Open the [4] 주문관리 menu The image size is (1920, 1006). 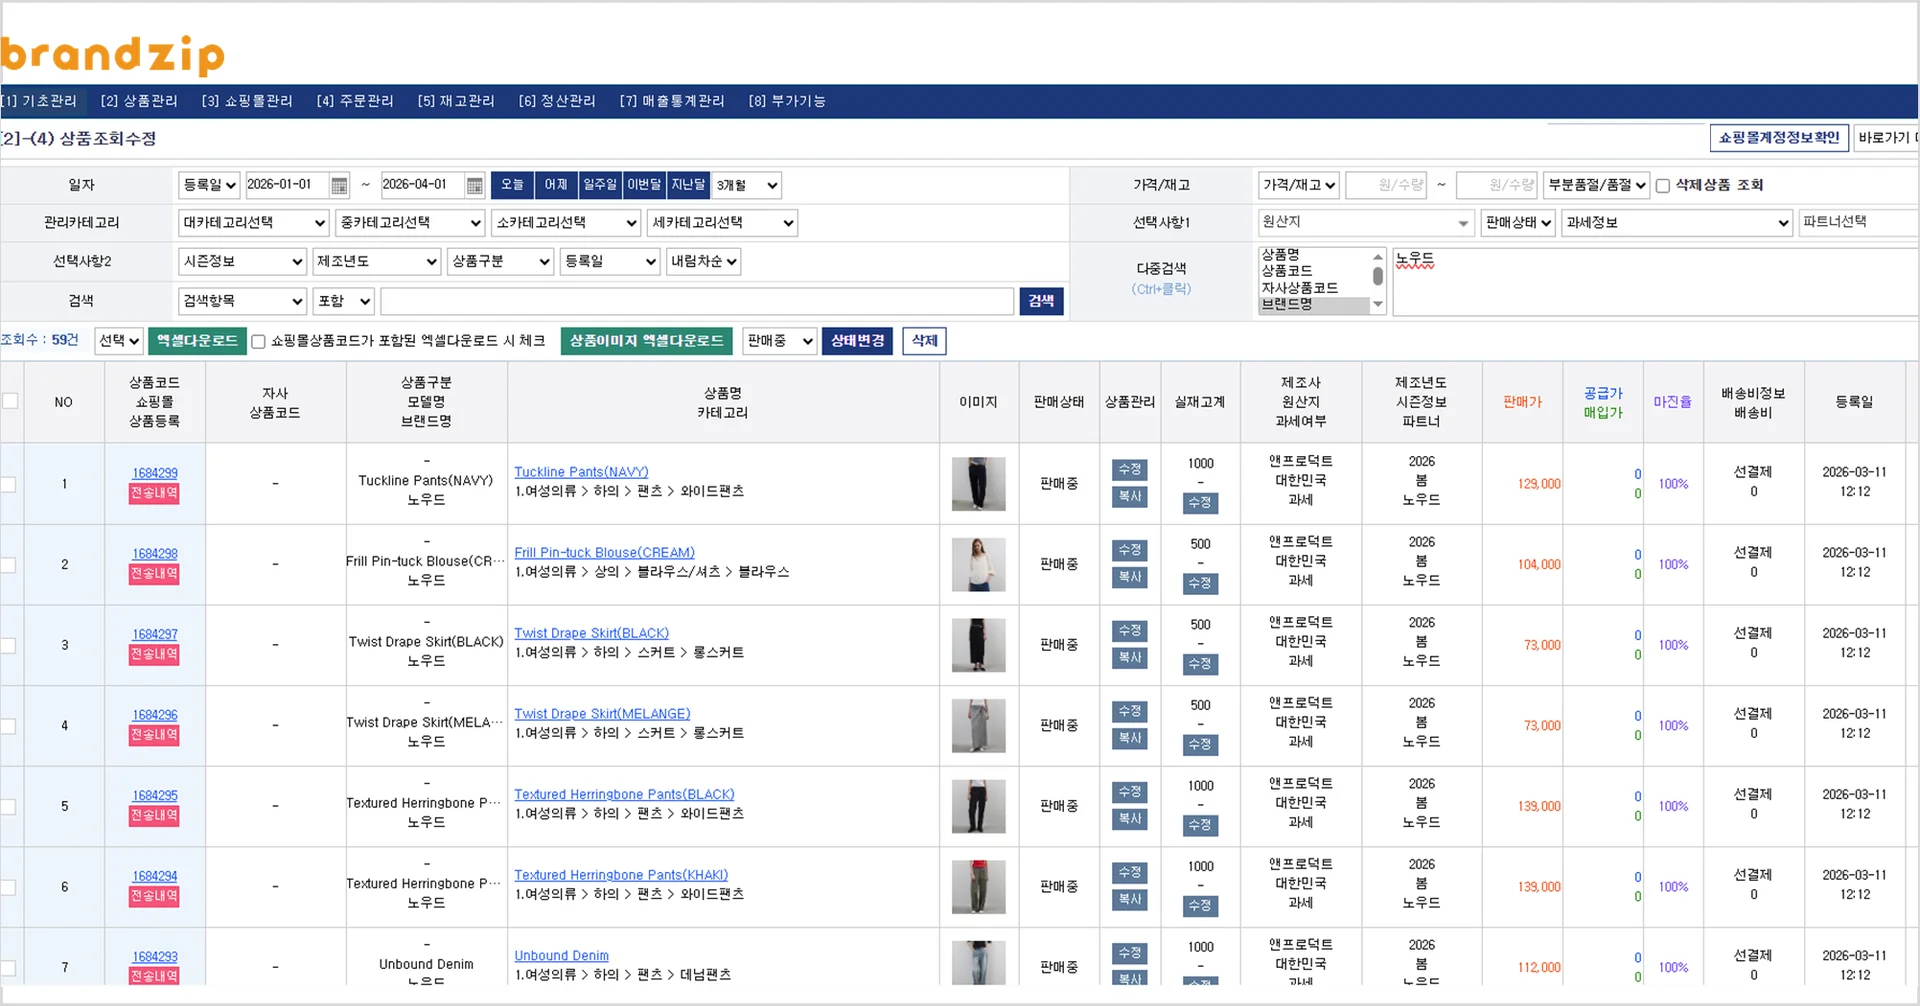coord(355,101)
